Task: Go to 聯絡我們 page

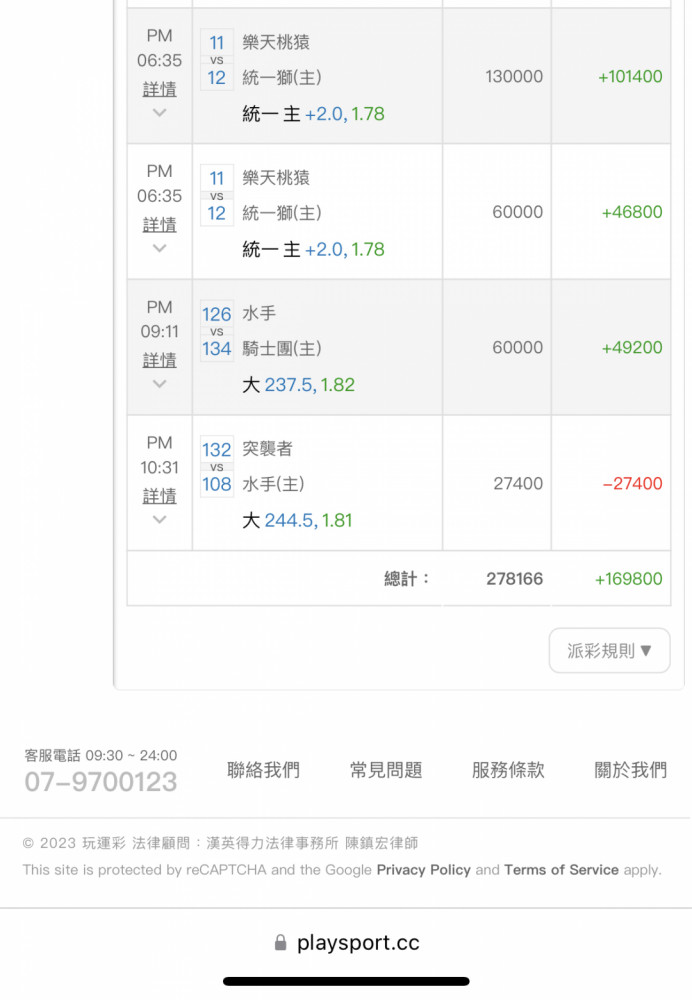Action: (x=263, y=770)
